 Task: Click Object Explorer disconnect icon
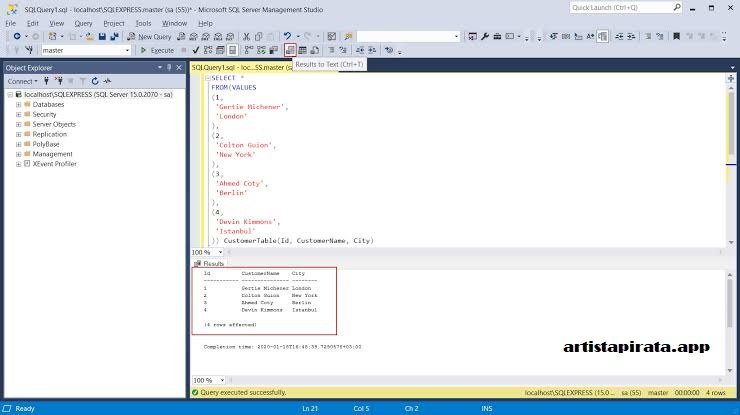59,81
